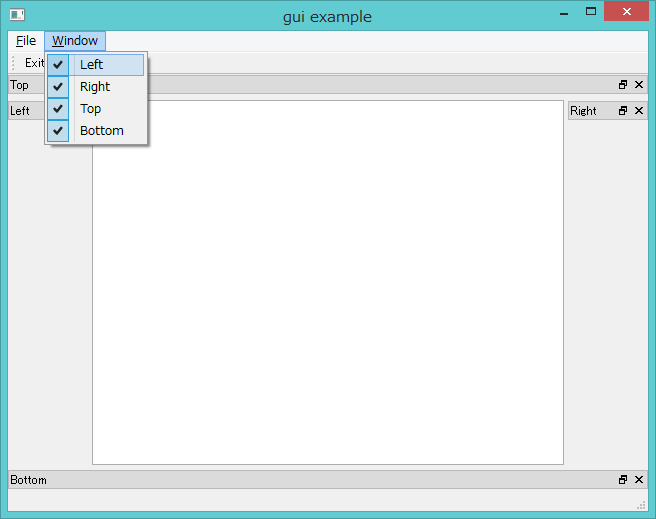Image resolution: width=656 pixels, height=519 pixels.
Task: Close the Bottom dock panel
Action: tap(639, 480)
